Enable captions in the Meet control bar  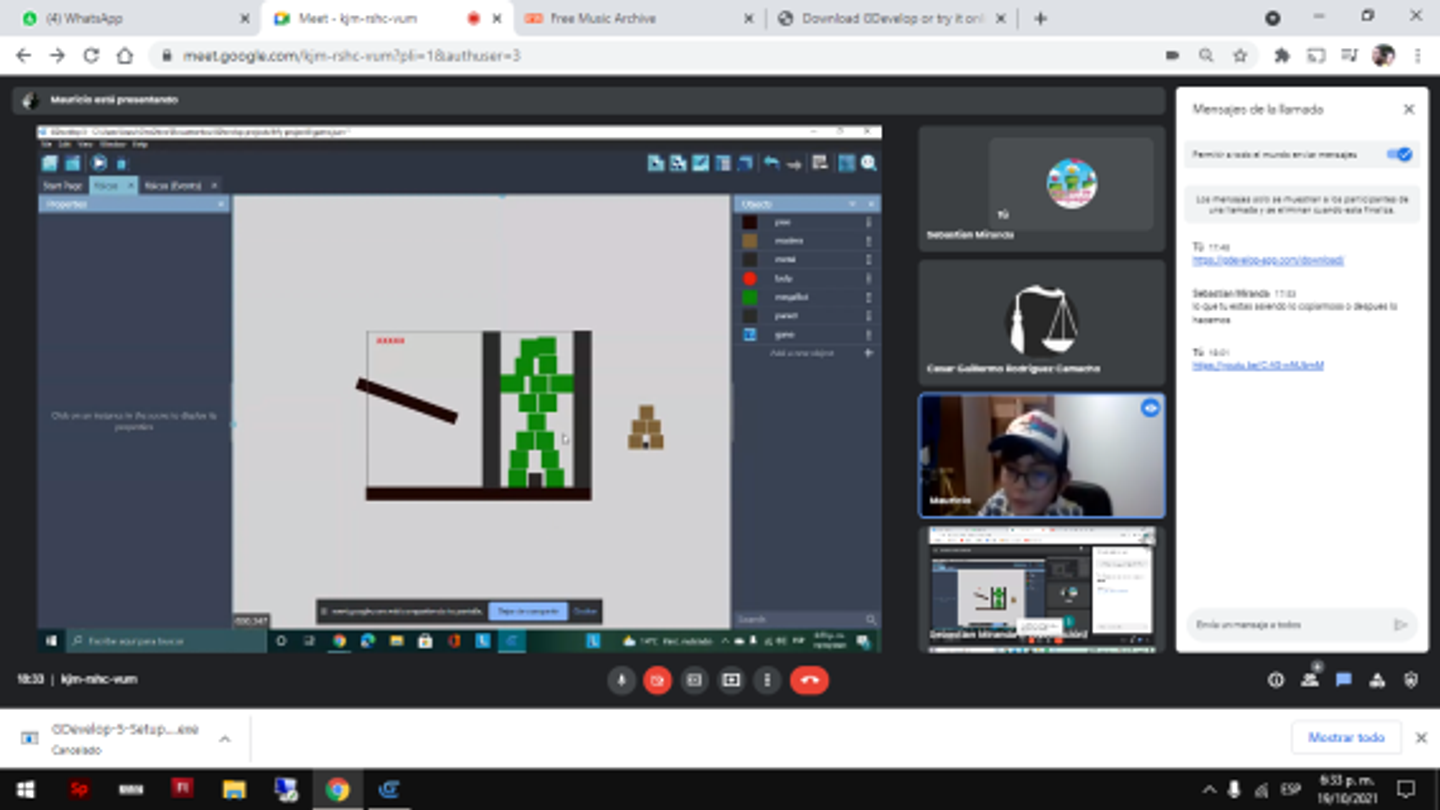pyautogui.click(x=694, y=680)
